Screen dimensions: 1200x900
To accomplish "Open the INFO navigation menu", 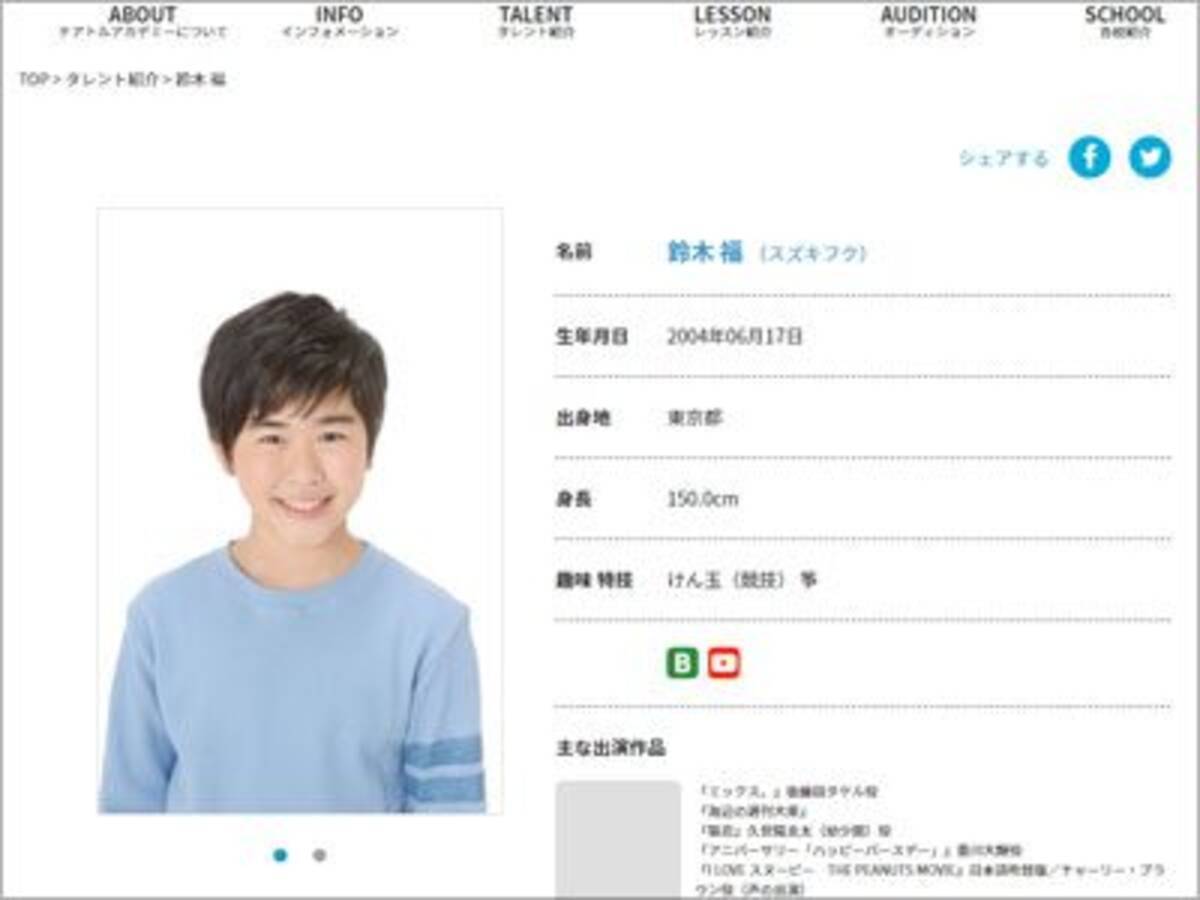I will pos(340,22).
